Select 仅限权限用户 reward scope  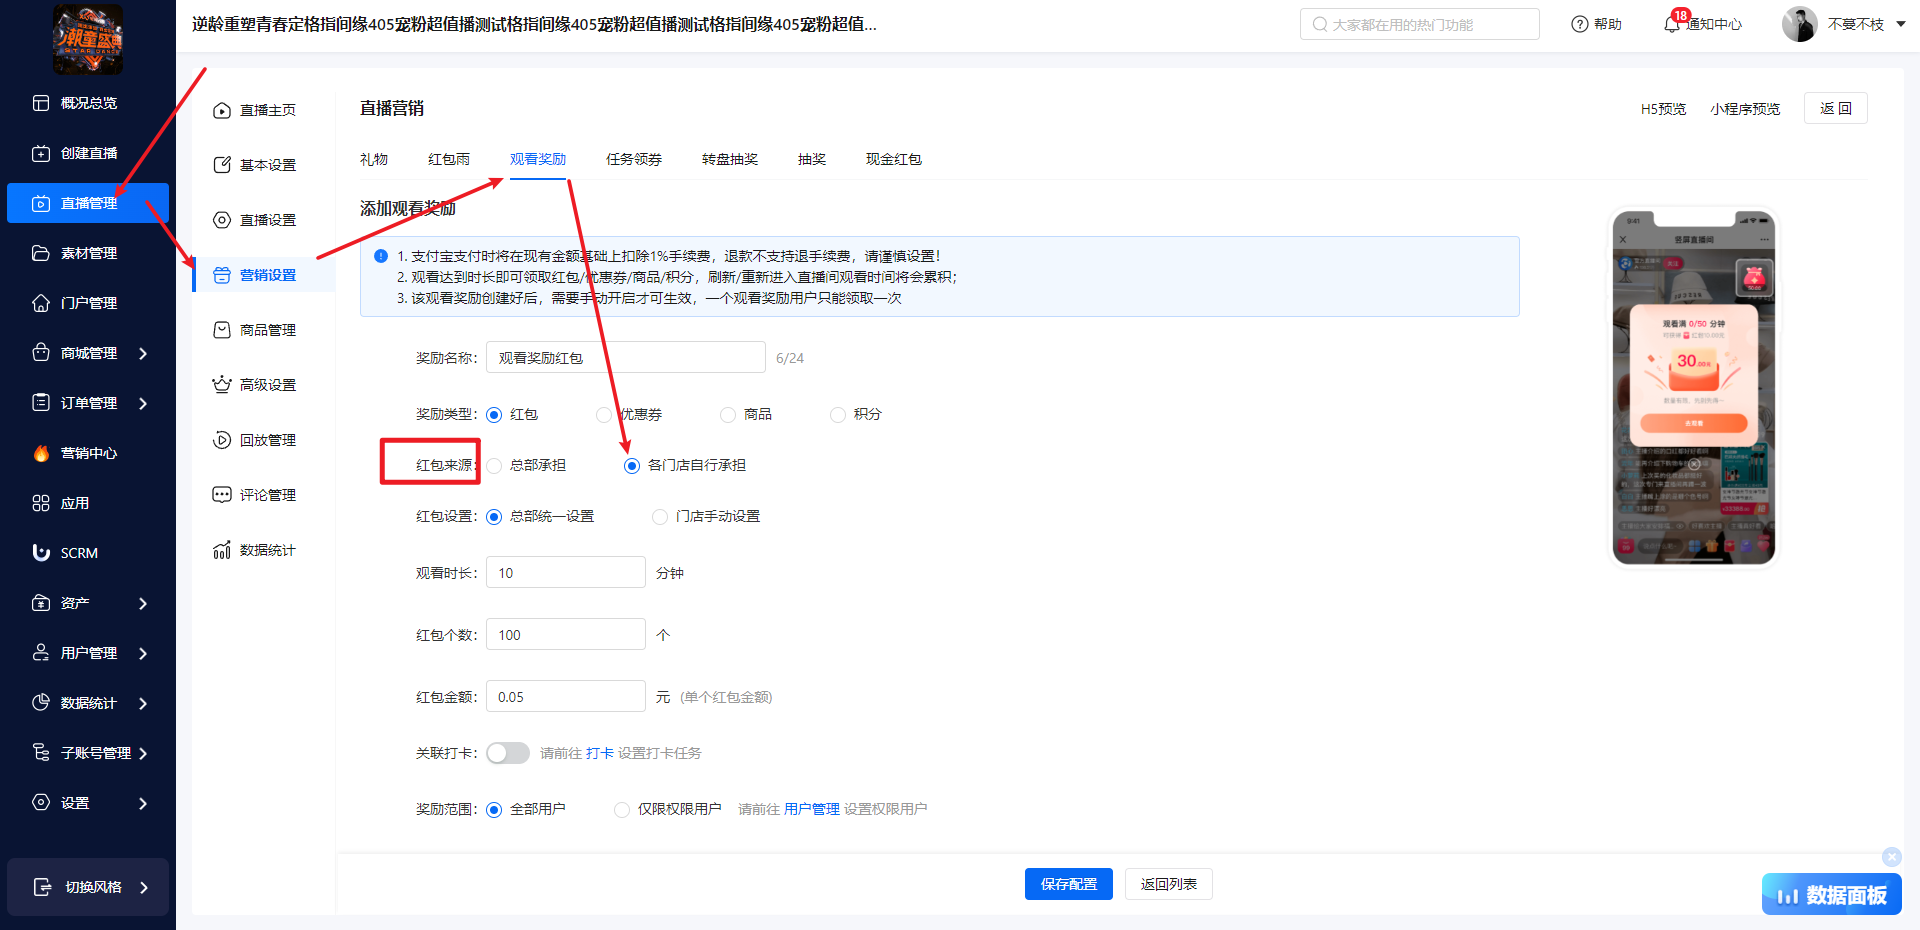click(622, 810)
